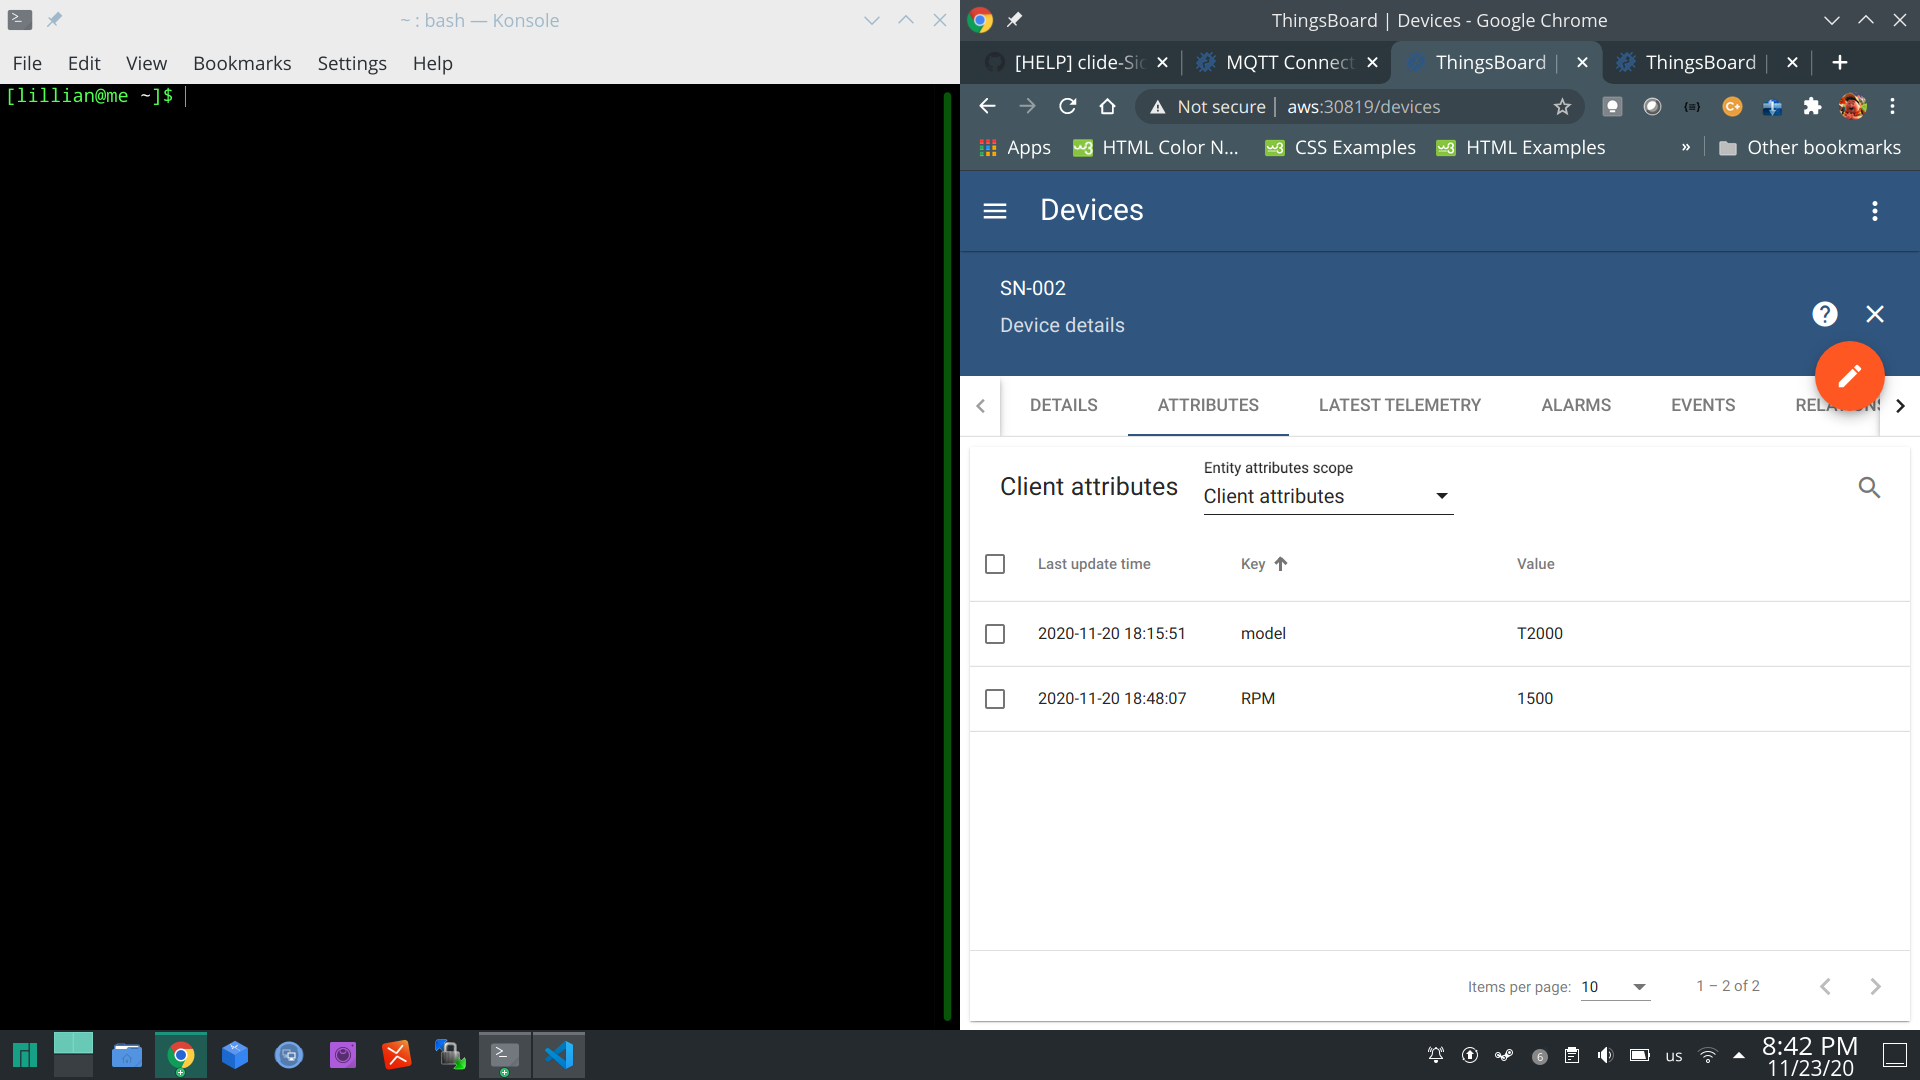Switch to the Latest Telemetry tab
This screenshot has width=1920, height=1080.
point(1399,405)
